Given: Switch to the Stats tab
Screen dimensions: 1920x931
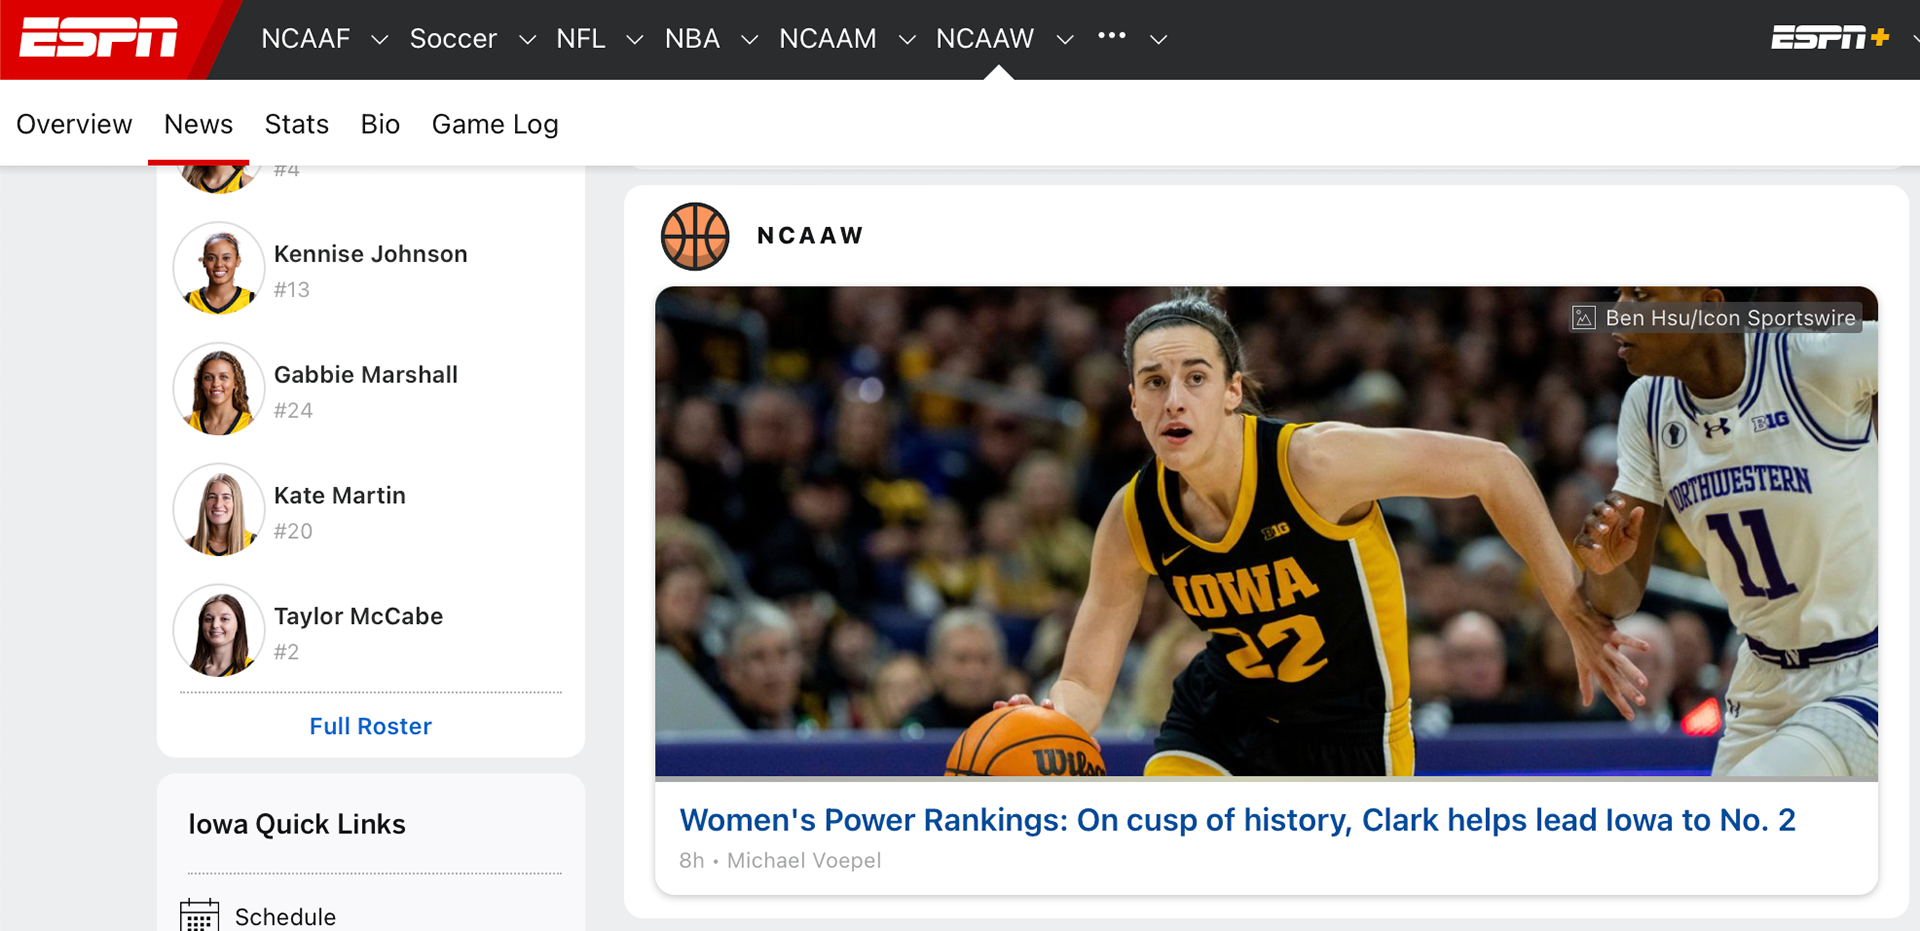Looking at the screenshot, I should tap(296, 124).
